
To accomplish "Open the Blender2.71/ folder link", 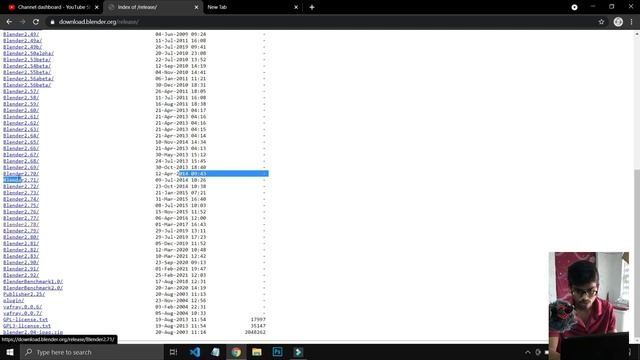I will point(21,180).
